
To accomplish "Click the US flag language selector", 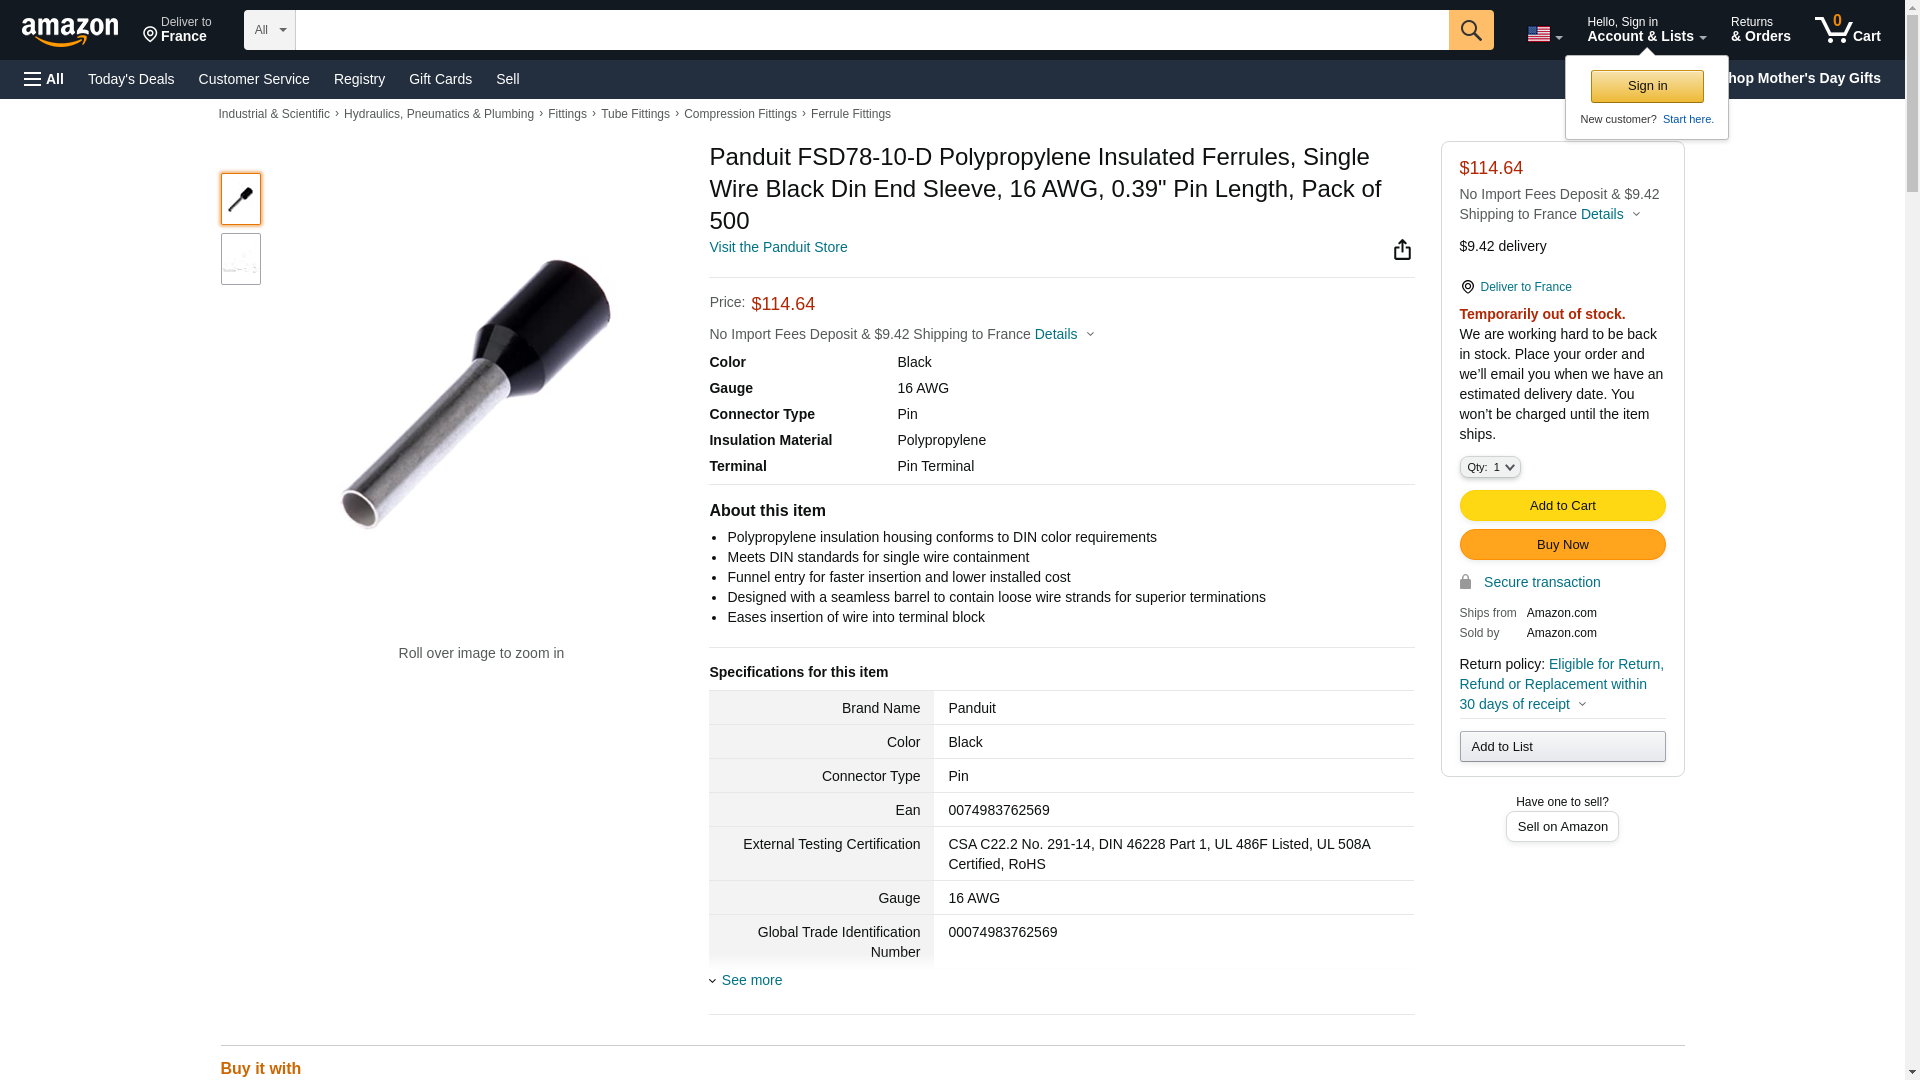I will (1543, 34).
